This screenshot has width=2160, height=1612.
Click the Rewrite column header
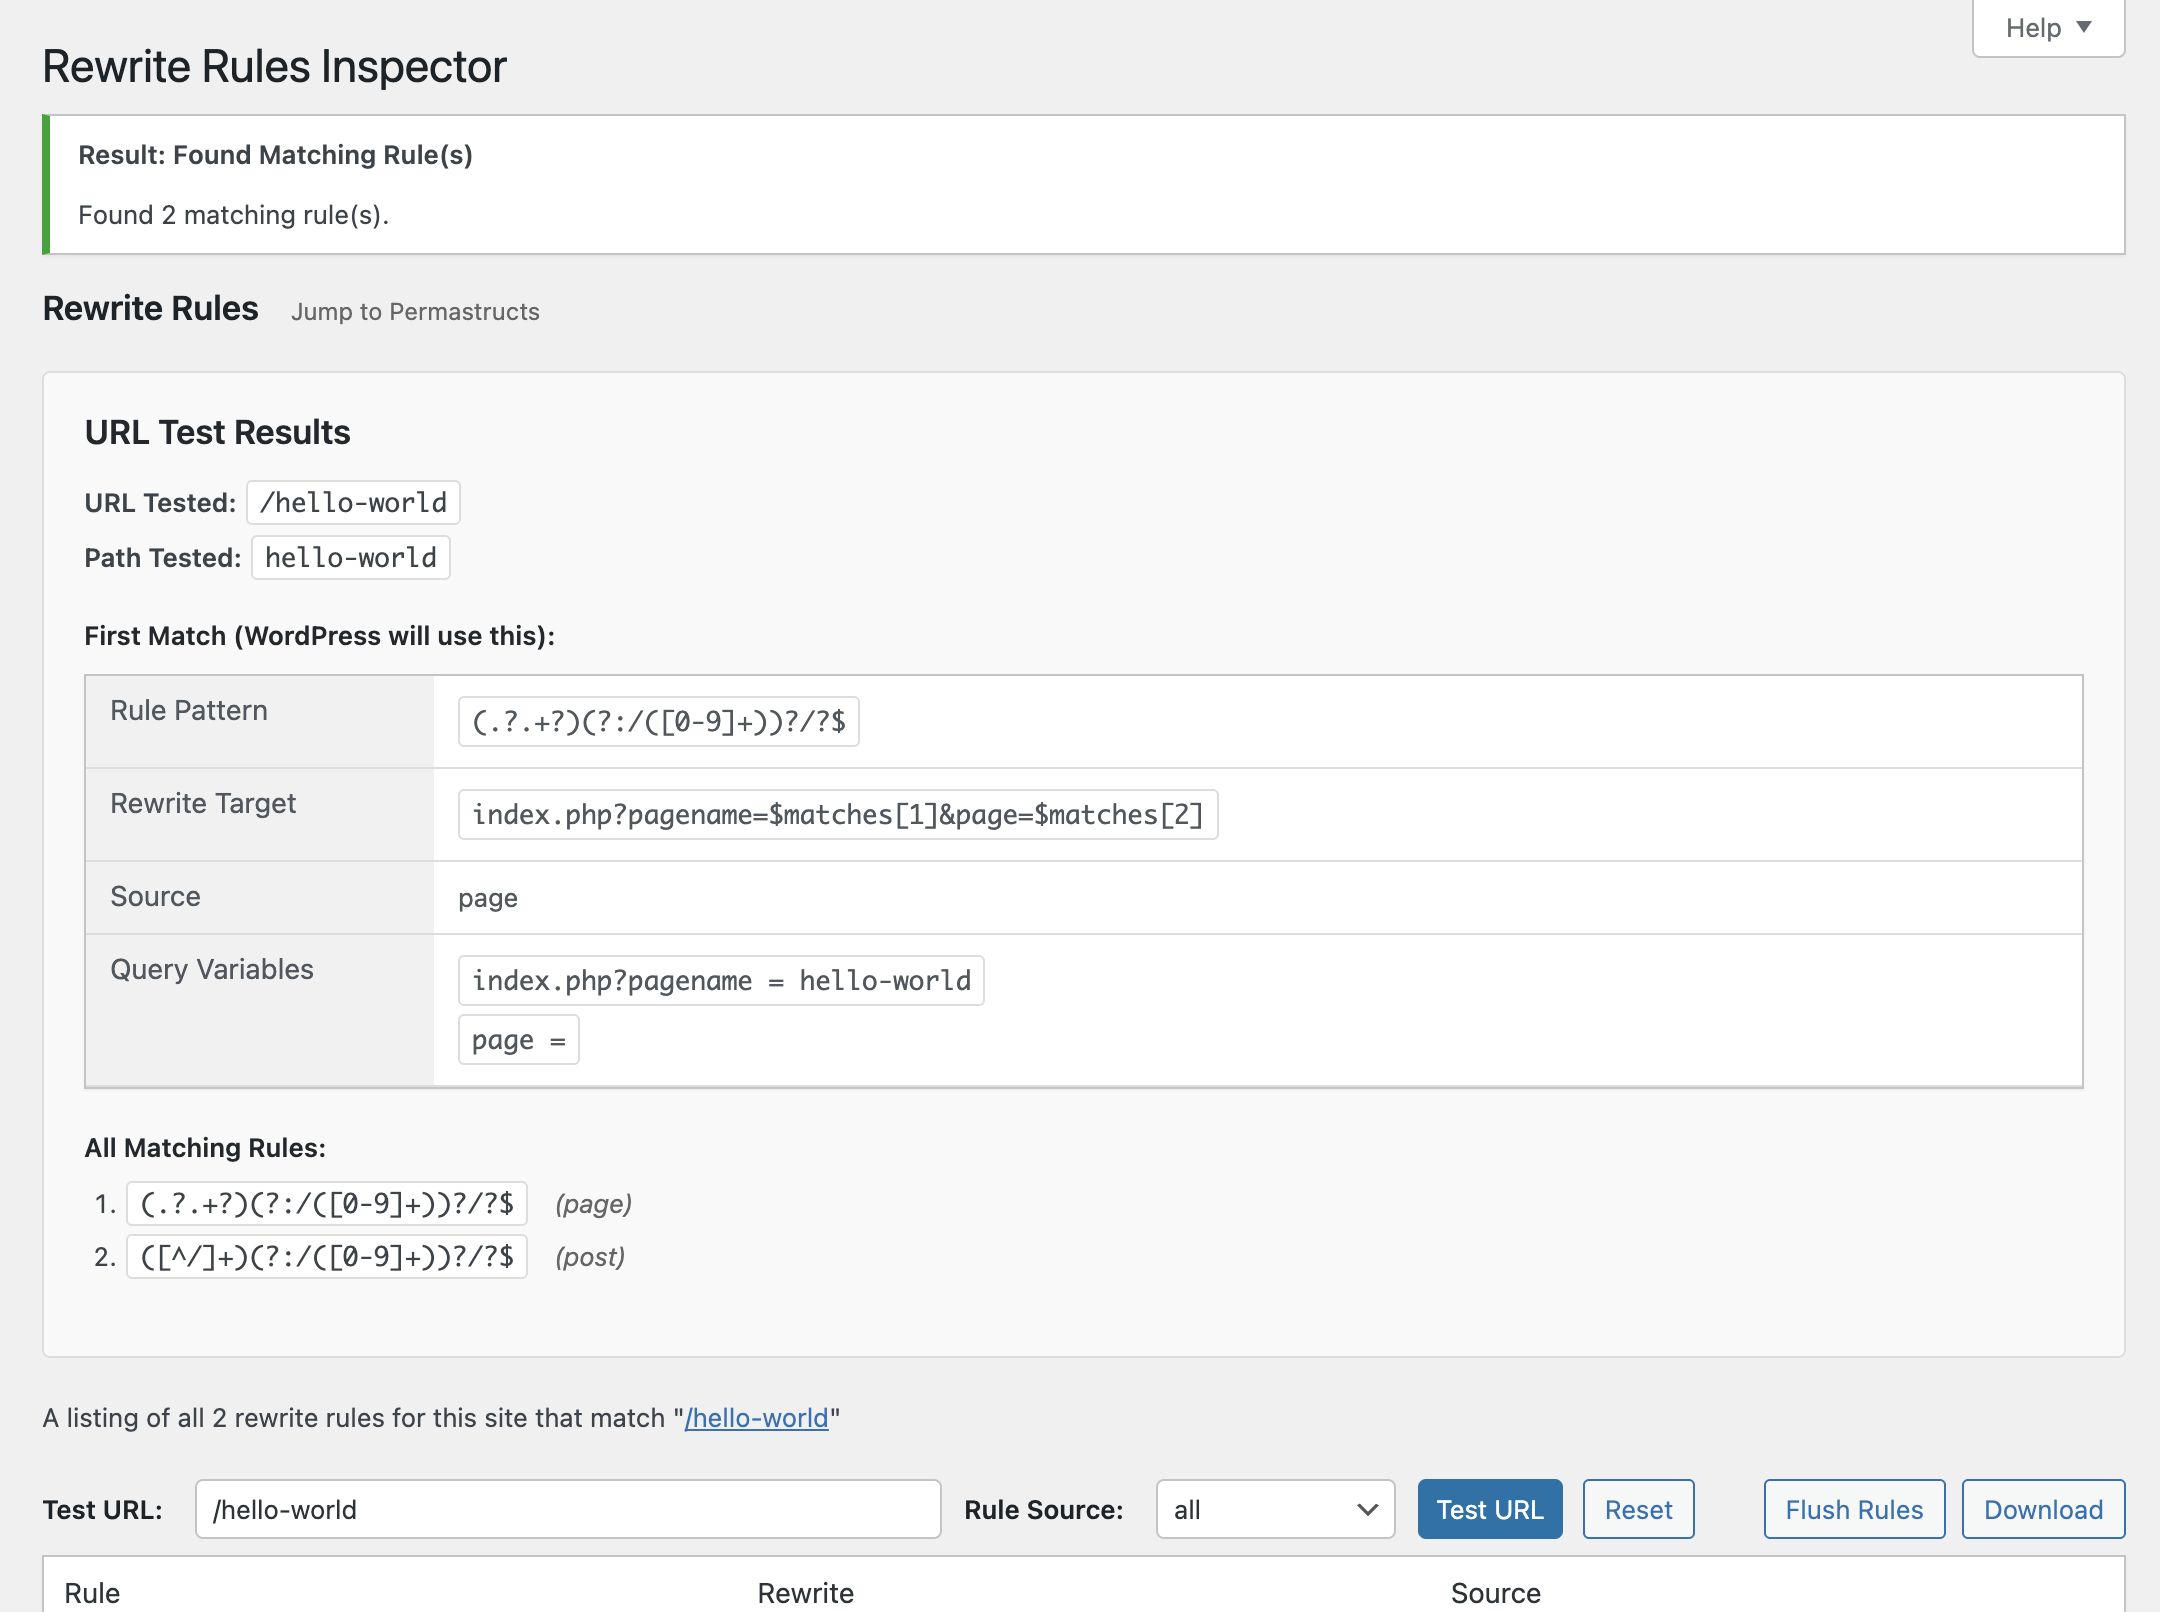click(x=805, y=1592)
